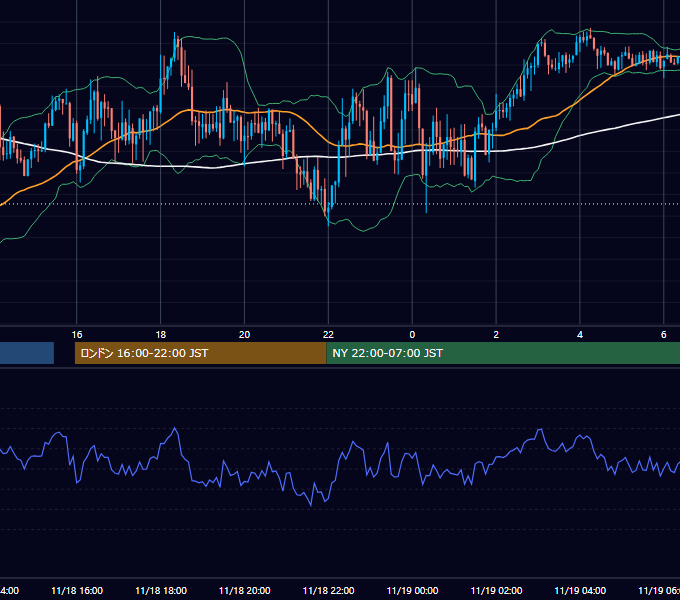Click the '4' hour label on upper axis
Screen dimensions: 680x600
coord(580,334)
